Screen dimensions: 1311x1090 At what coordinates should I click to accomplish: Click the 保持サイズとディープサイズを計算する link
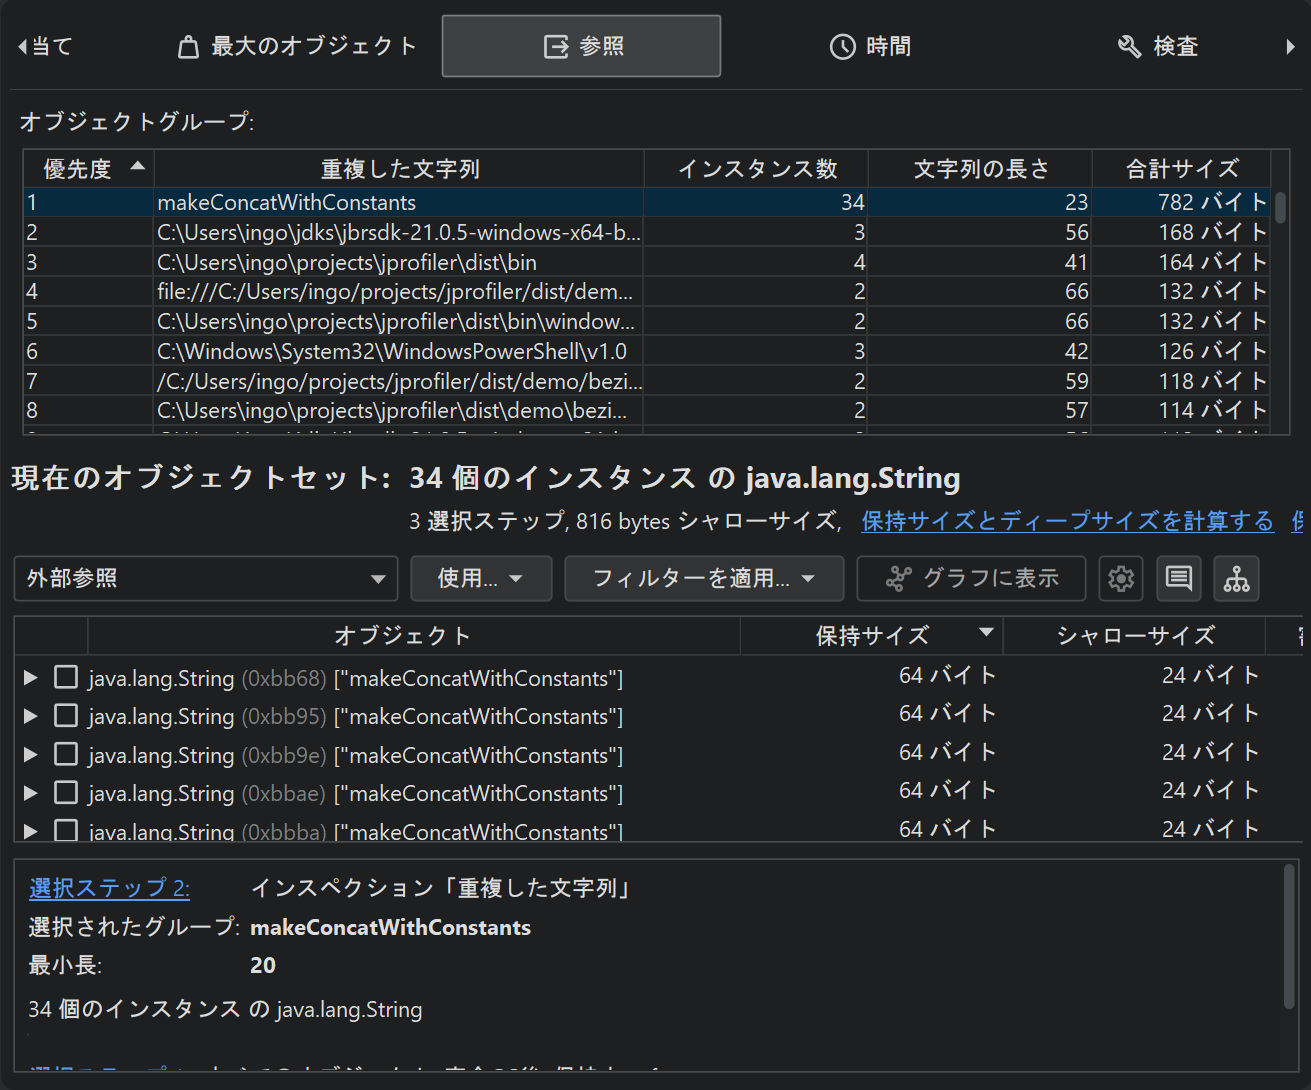[x=1067, y=521]
